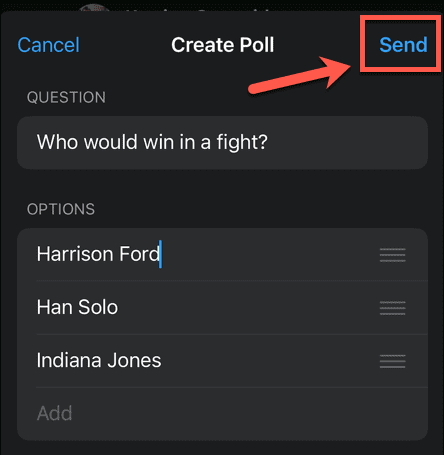This screenshot has width=444, height=455.
Task: Tap the Add option field
Action: tap(222, 414)
